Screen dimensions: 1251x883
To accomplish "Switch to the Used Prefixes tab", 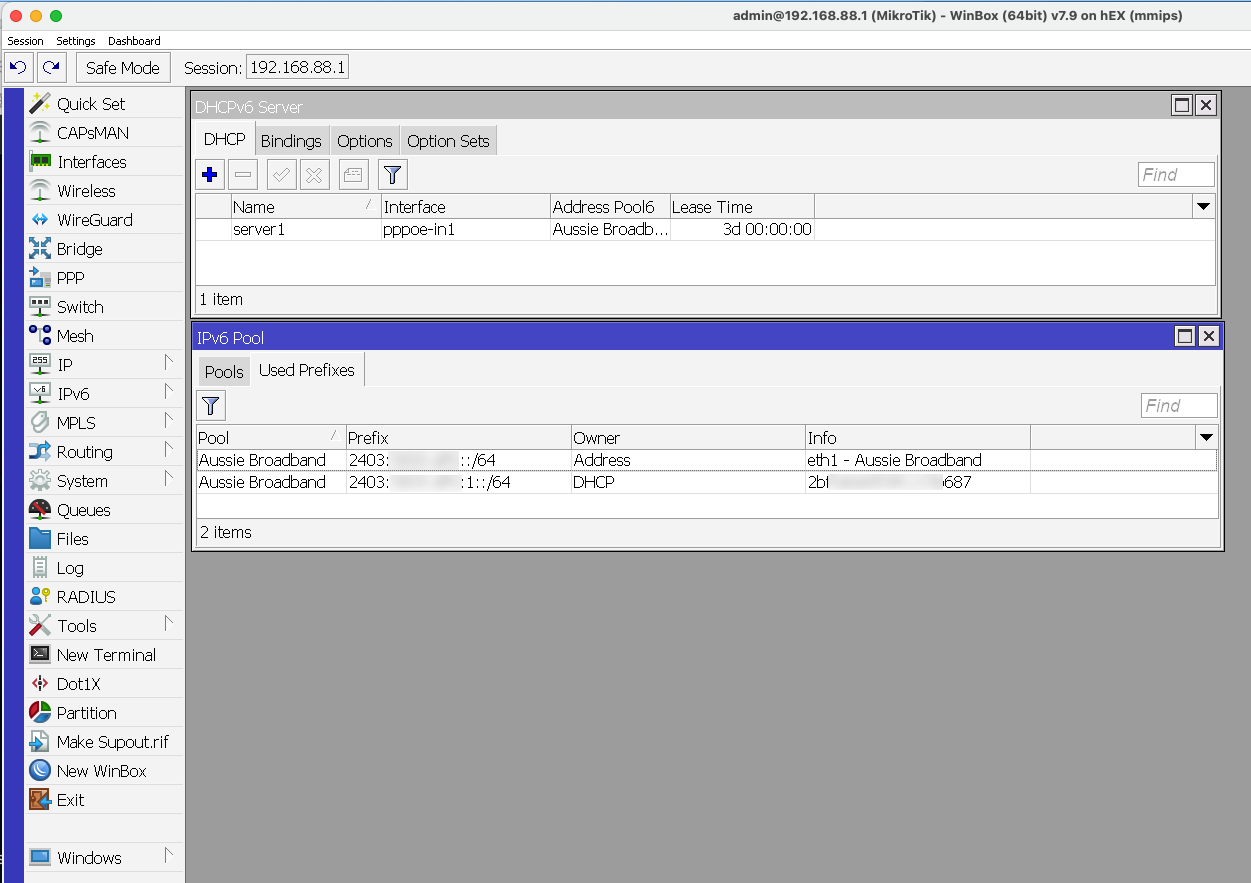I will (x=306, y=370).
